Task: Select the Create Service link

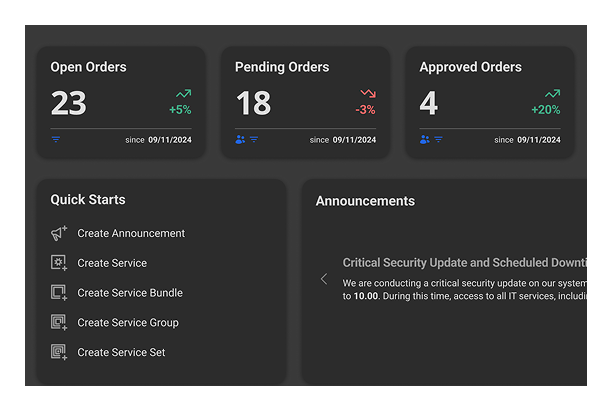Action: (x=112, y=263)
